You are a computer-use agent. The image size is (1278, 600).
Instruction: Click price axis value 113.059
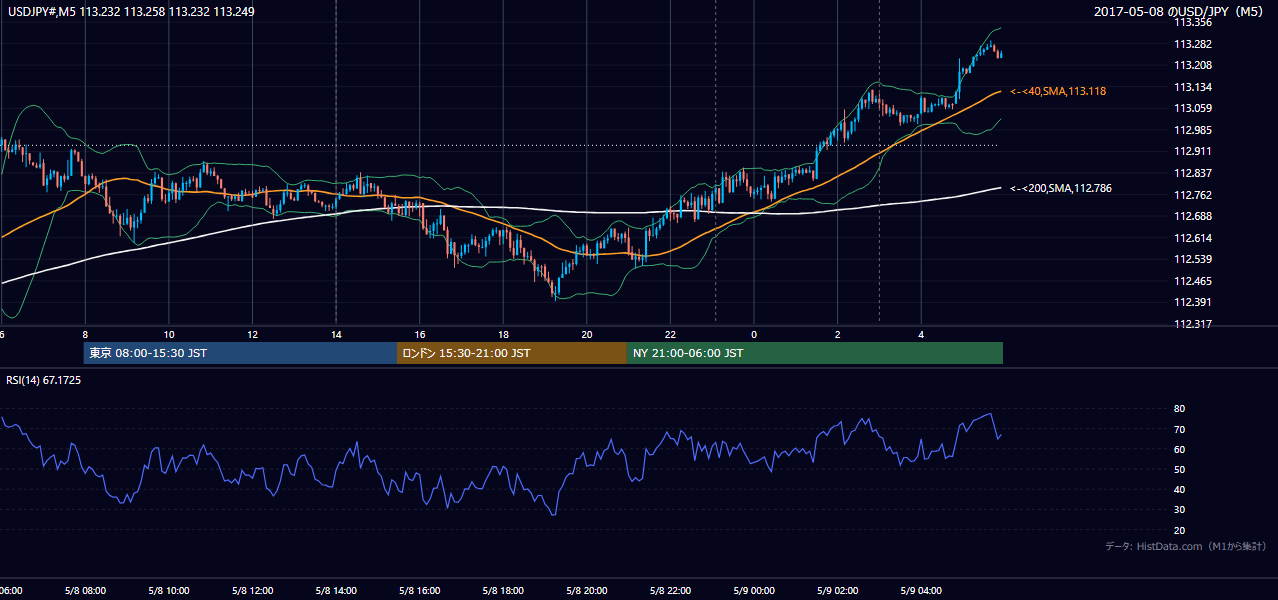1194,108
